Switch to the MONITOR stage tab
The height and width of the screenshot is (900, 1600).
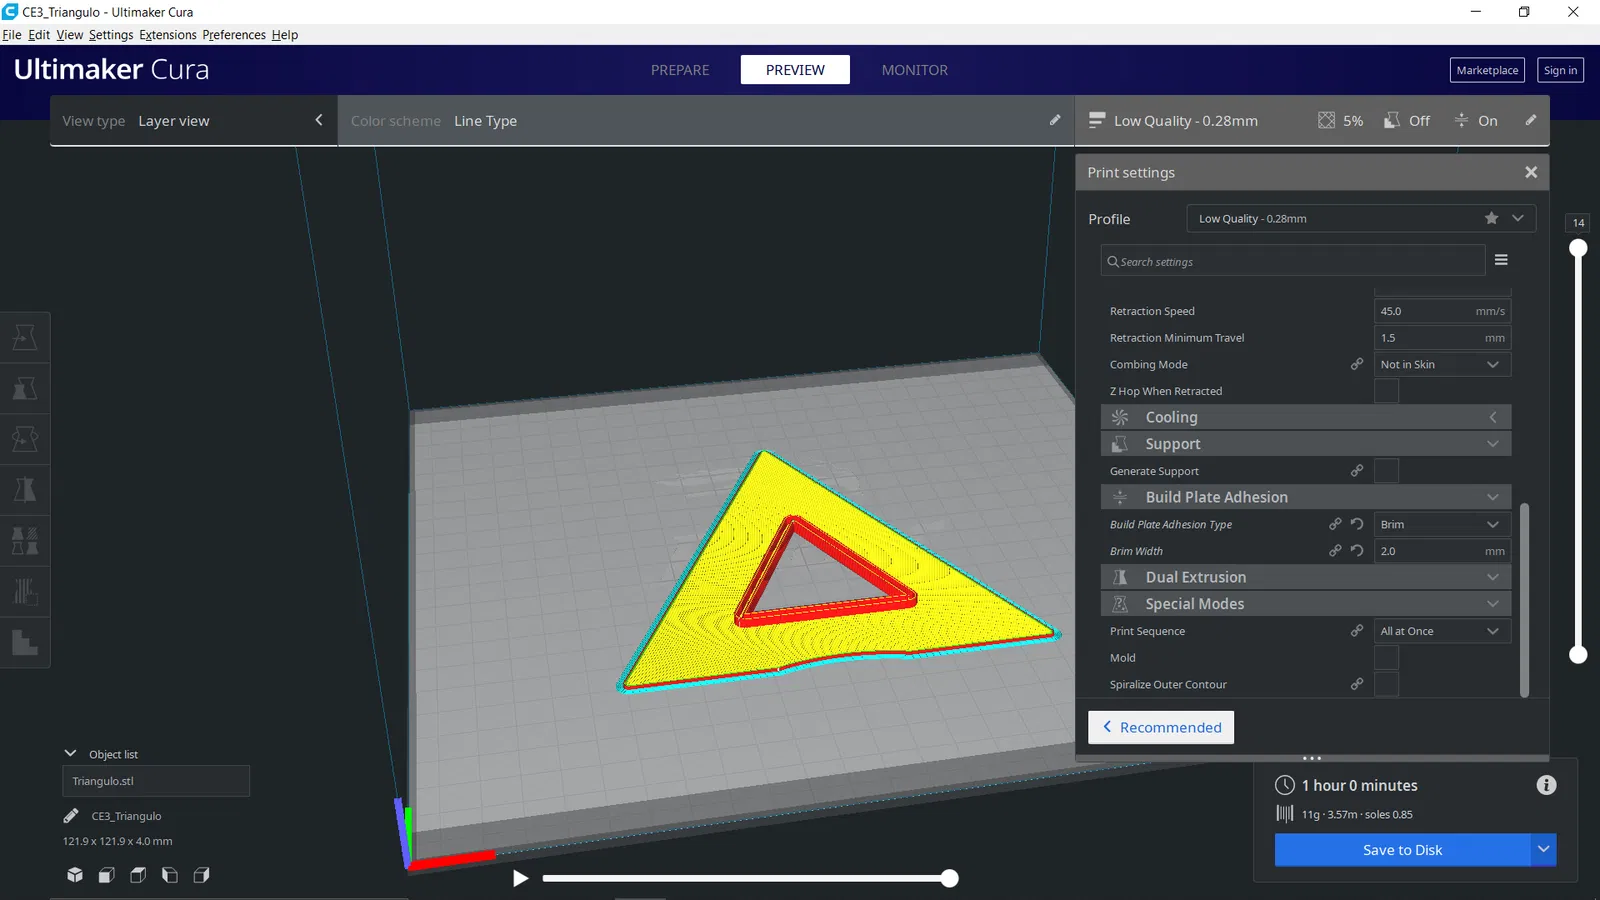tap(915, 70)
